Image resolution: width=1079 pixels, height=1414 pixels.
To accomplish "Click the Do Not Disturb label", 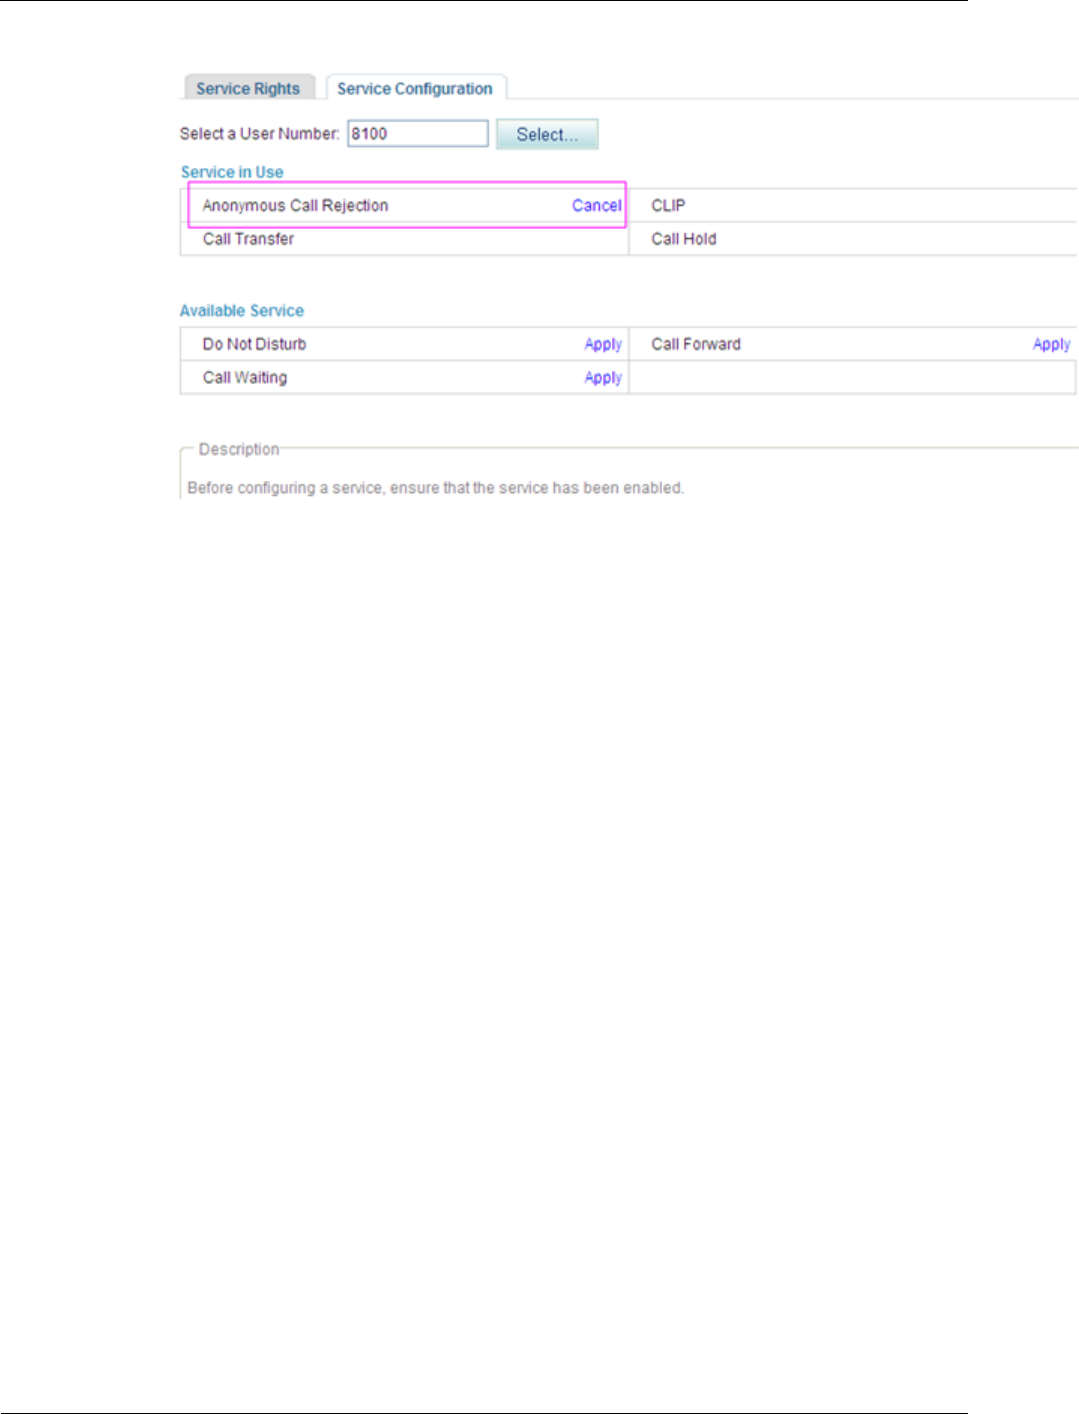I will pos(254,344).
